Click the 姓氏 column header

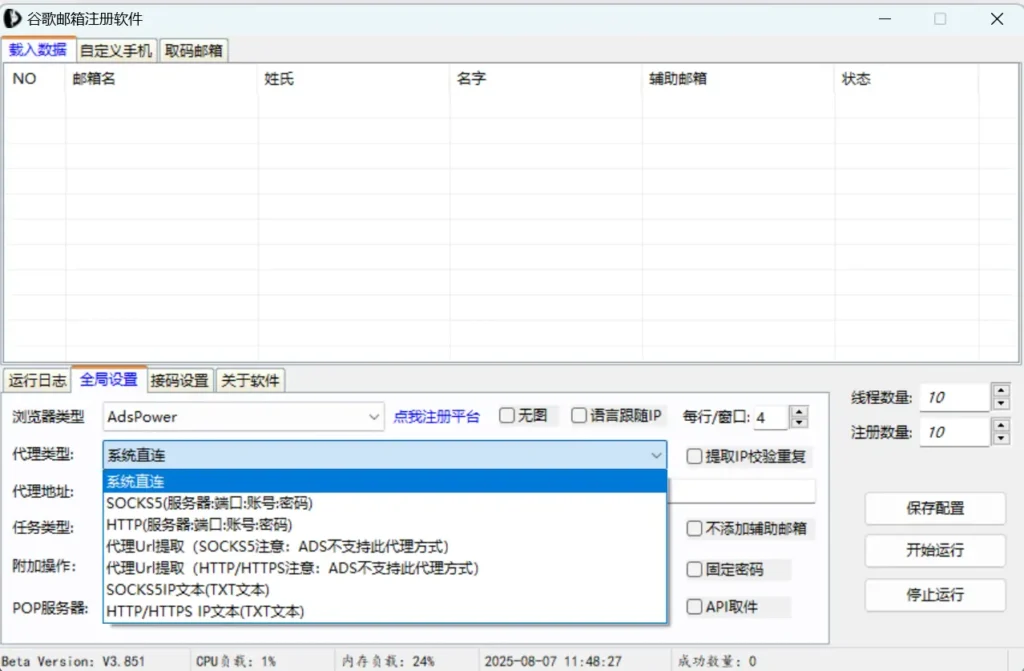(353, 78)
